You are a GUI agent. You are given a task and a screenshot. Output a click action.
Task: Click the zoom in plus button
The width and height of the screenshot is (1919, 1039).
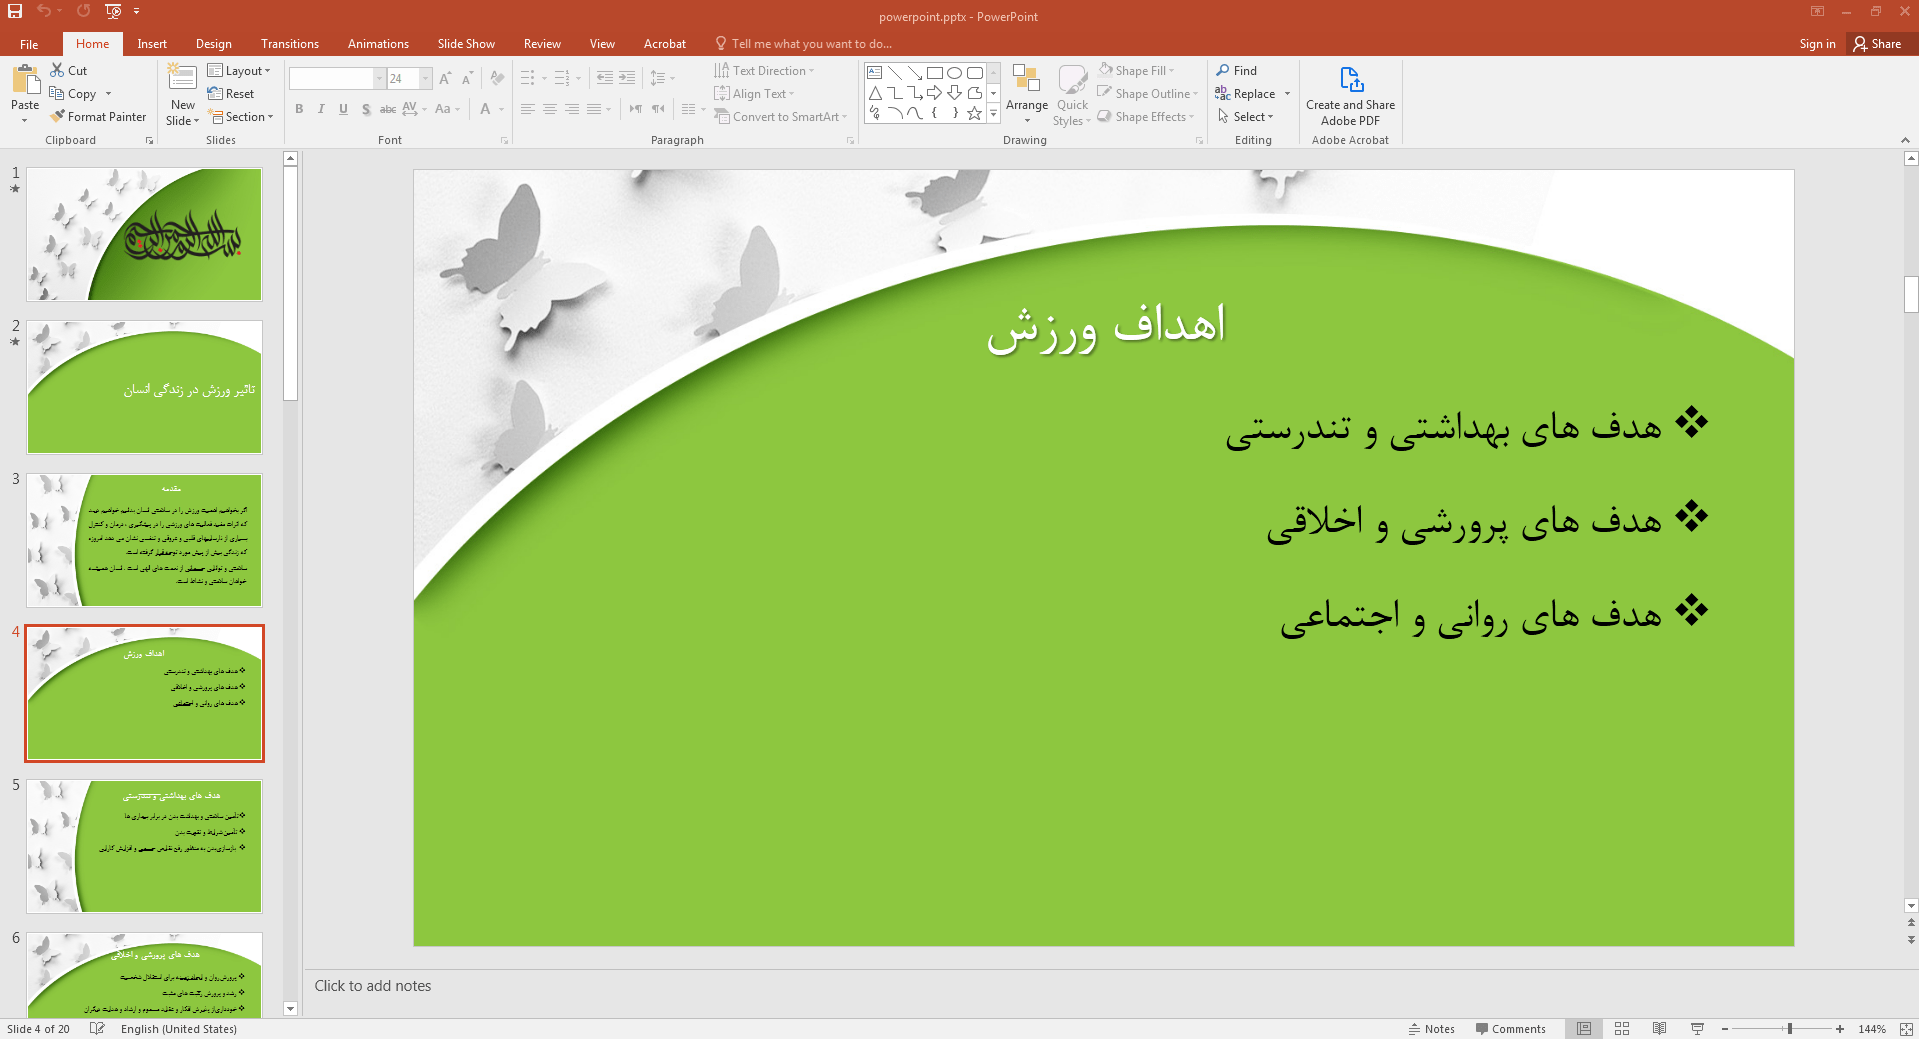click(1840, 1028)
